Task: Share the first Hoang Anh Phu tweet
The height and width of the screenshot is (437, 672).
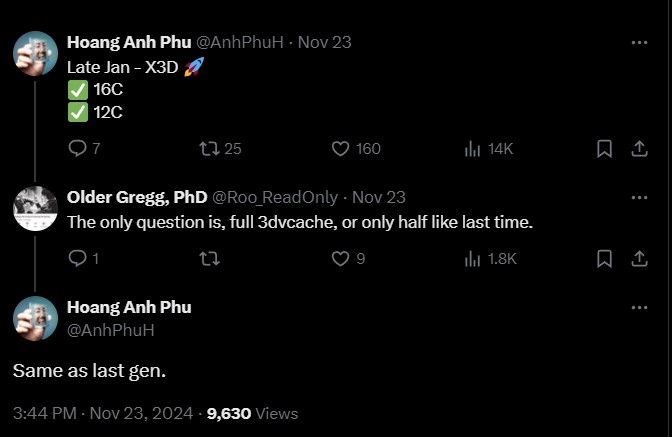Action: (x=639, y=149)
